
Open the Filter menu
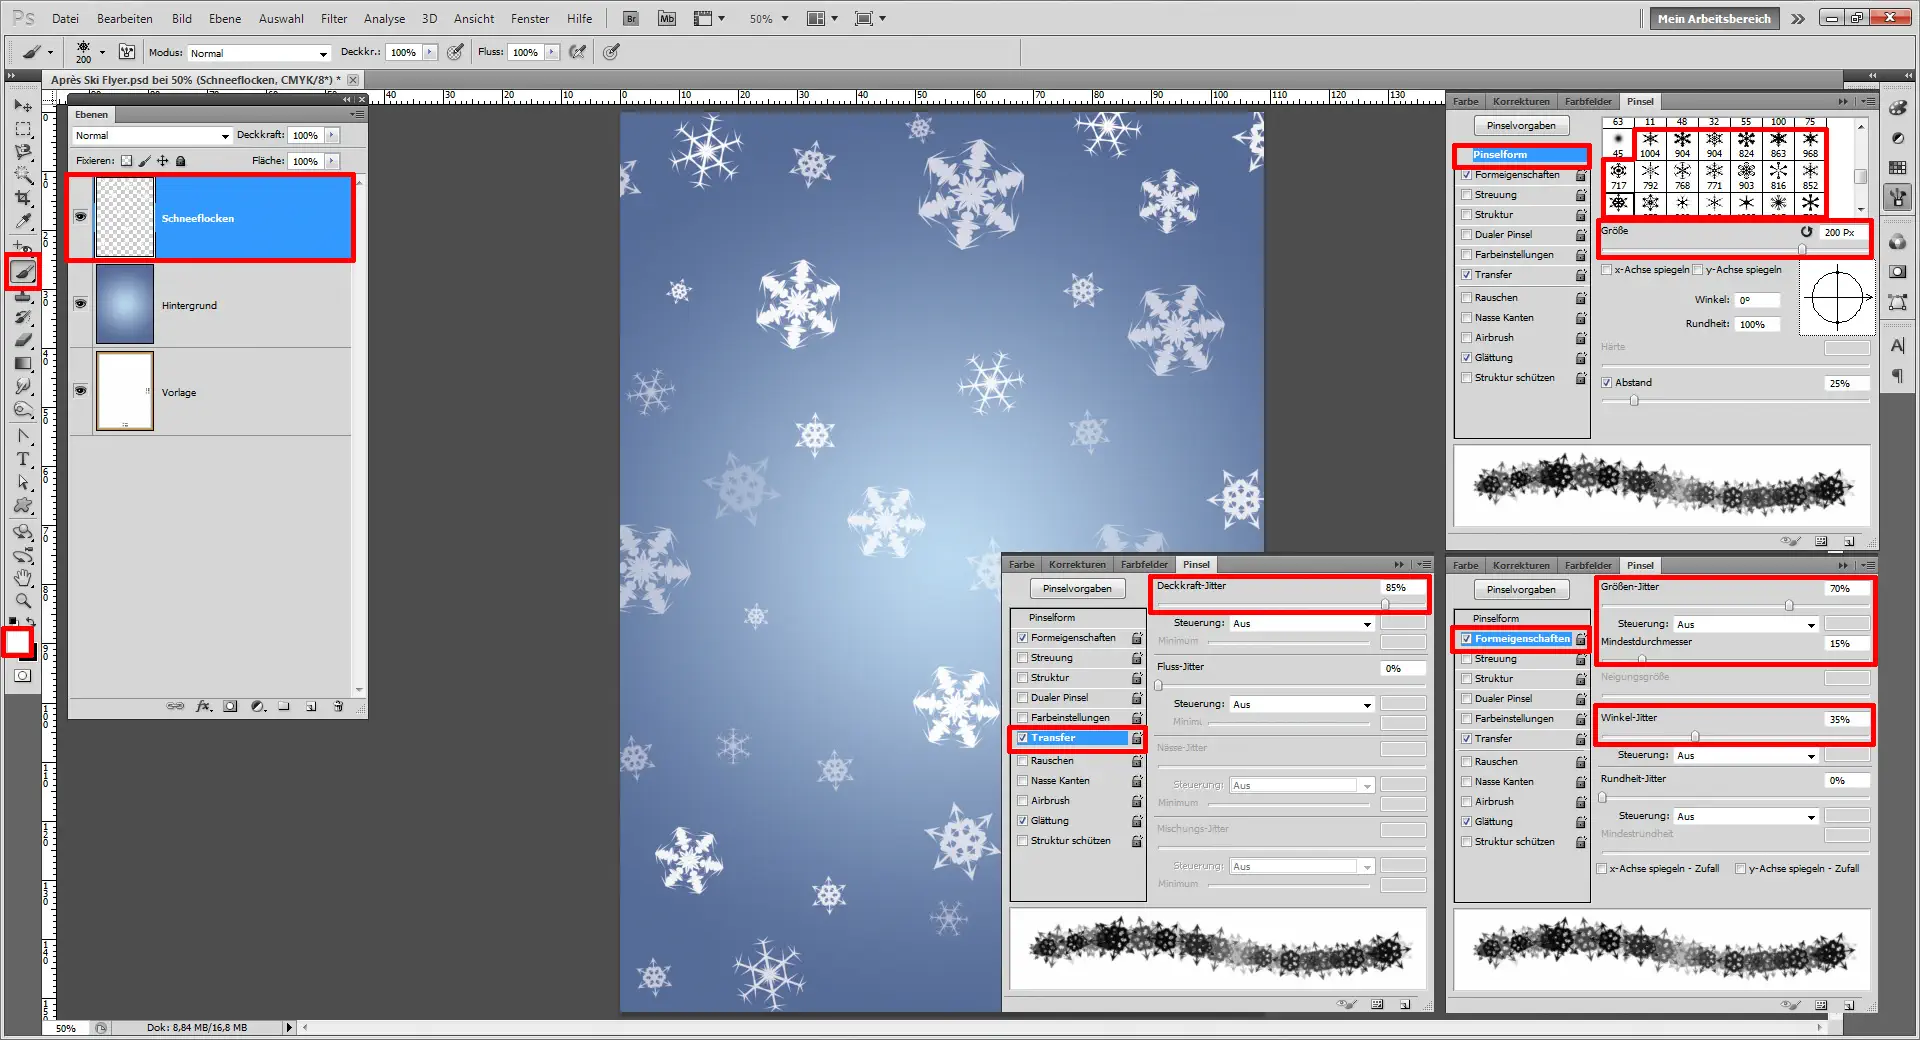pos(334,18)
